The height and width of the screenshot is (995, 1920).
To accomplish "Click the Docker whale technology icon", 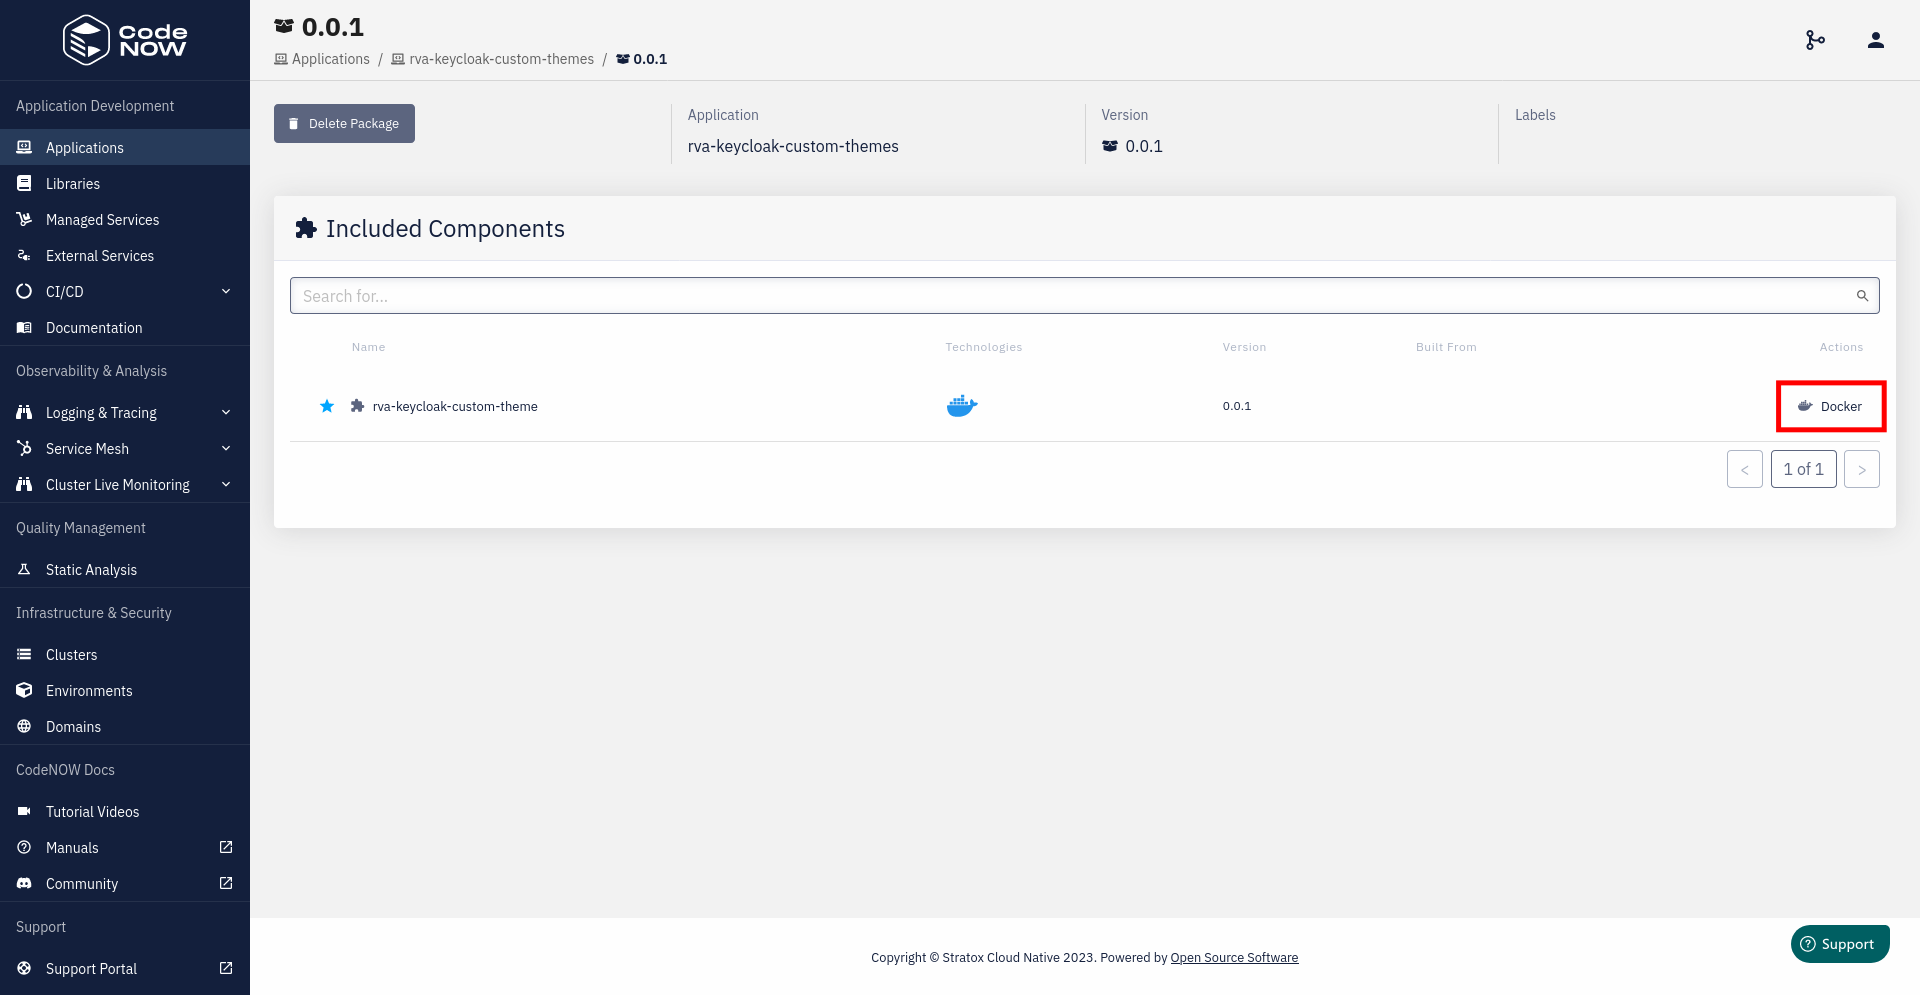I will [x=962, y=406].
